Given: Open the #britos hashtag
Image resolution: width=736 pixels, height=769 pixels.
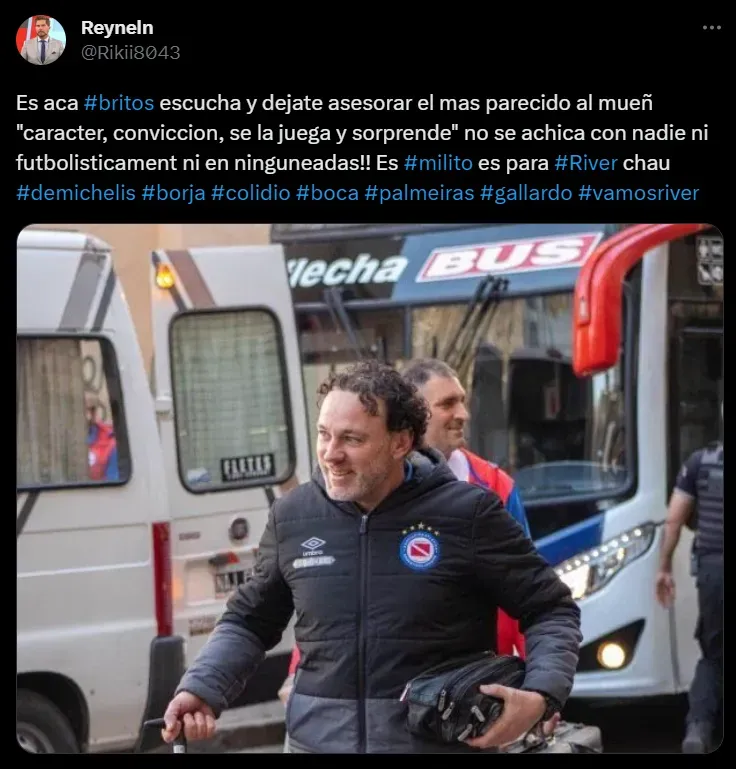Looking at the screenshot, I should click(x=119, y=103).
